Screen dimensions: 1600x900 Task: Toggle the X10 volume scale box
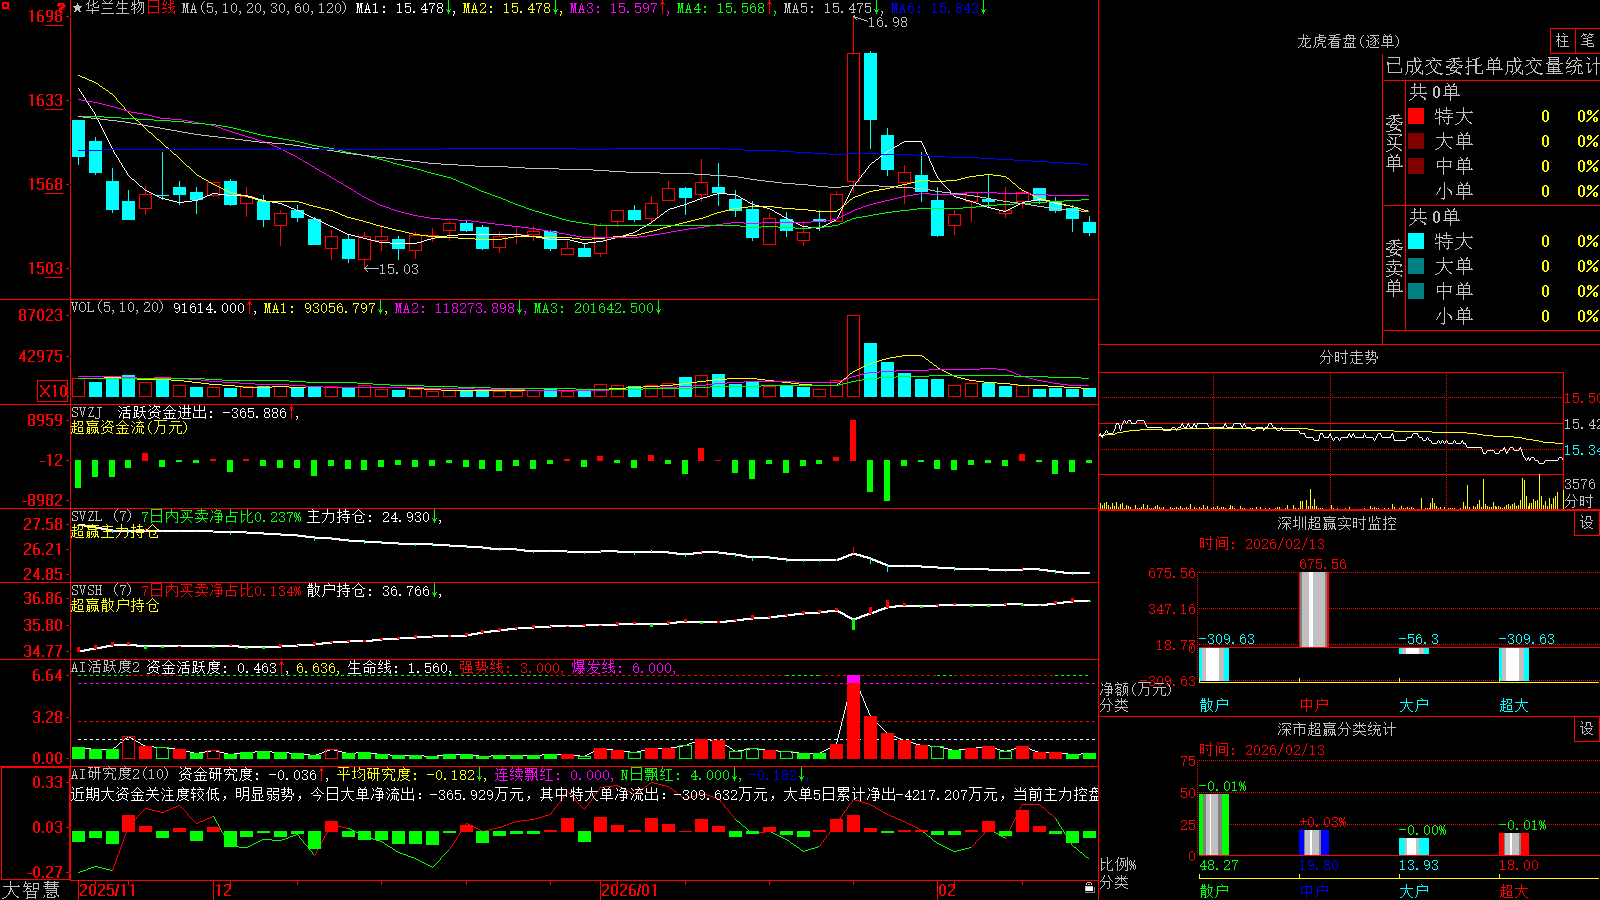54,391
